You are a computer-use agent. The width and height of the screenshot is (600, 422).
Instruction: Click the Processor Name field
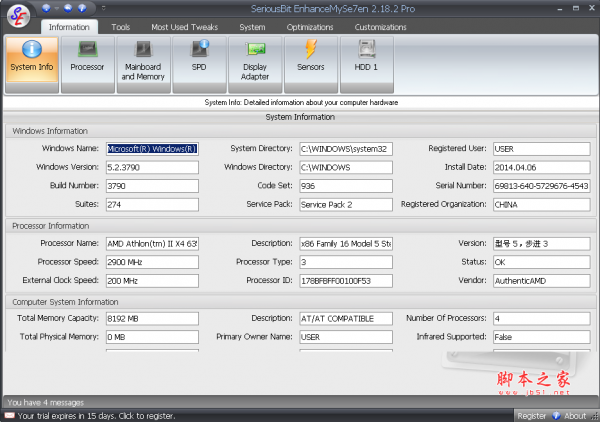(152, 244)
